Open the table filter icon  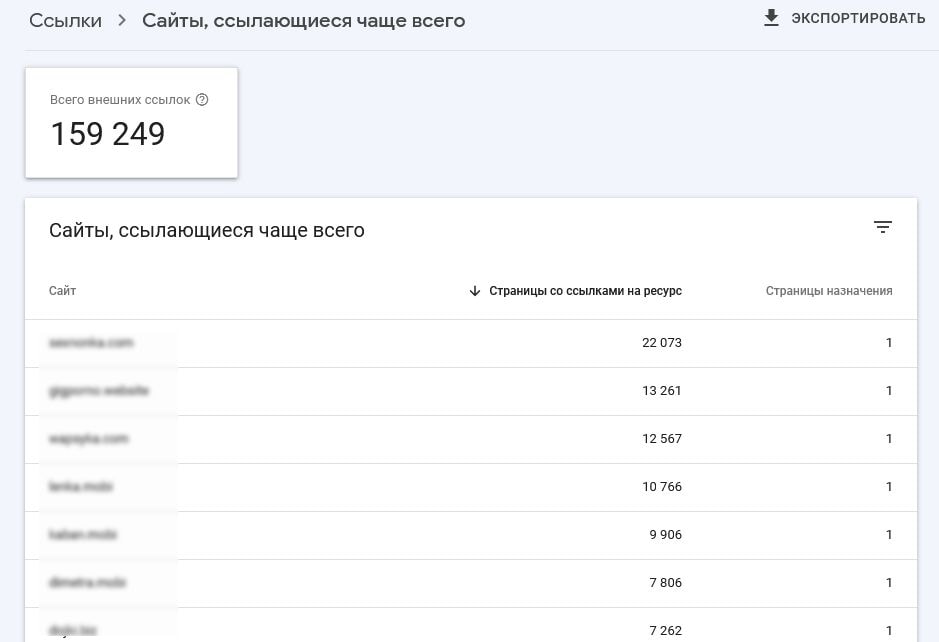tap(882, 228)
